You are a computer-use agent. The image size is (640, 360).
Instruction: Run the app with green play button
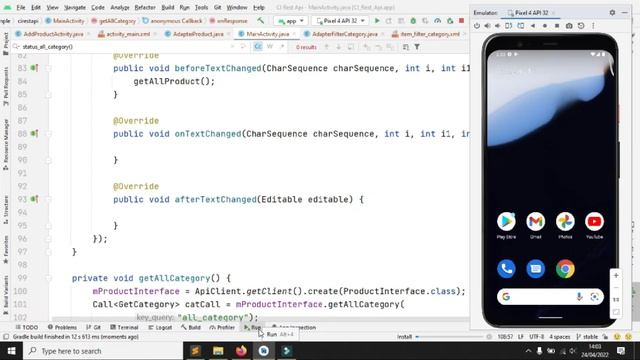(377, 20)
